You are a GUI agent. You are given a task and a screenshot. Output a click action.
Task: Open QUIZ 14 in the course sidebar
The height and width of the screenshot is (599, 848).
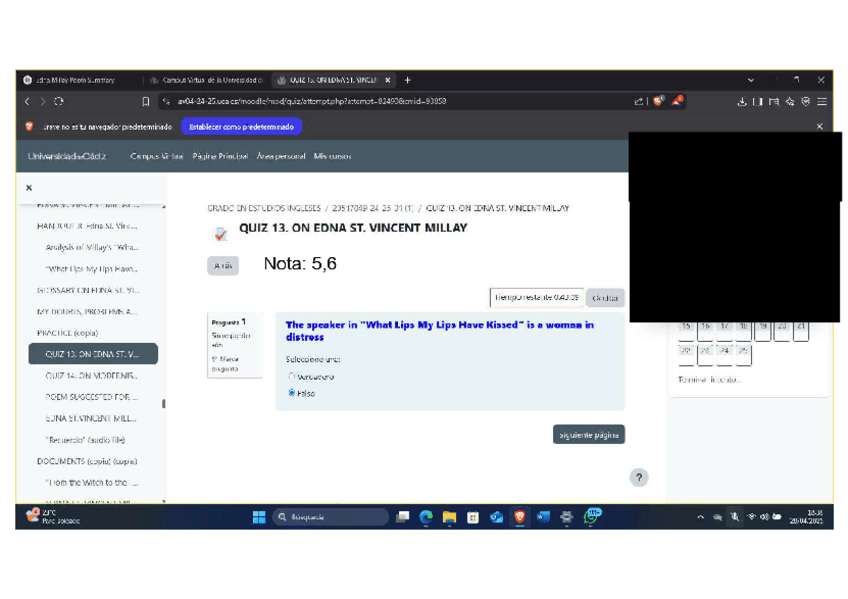91,376
